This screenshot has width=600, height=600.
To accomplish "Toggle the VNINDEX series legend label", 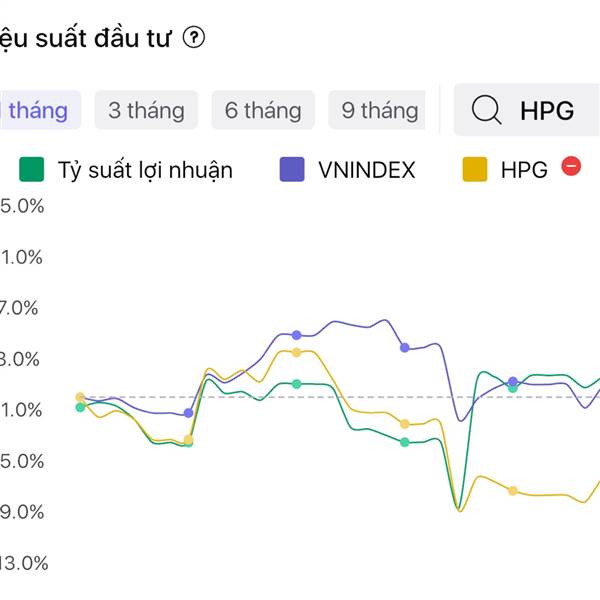I will 366,170.
